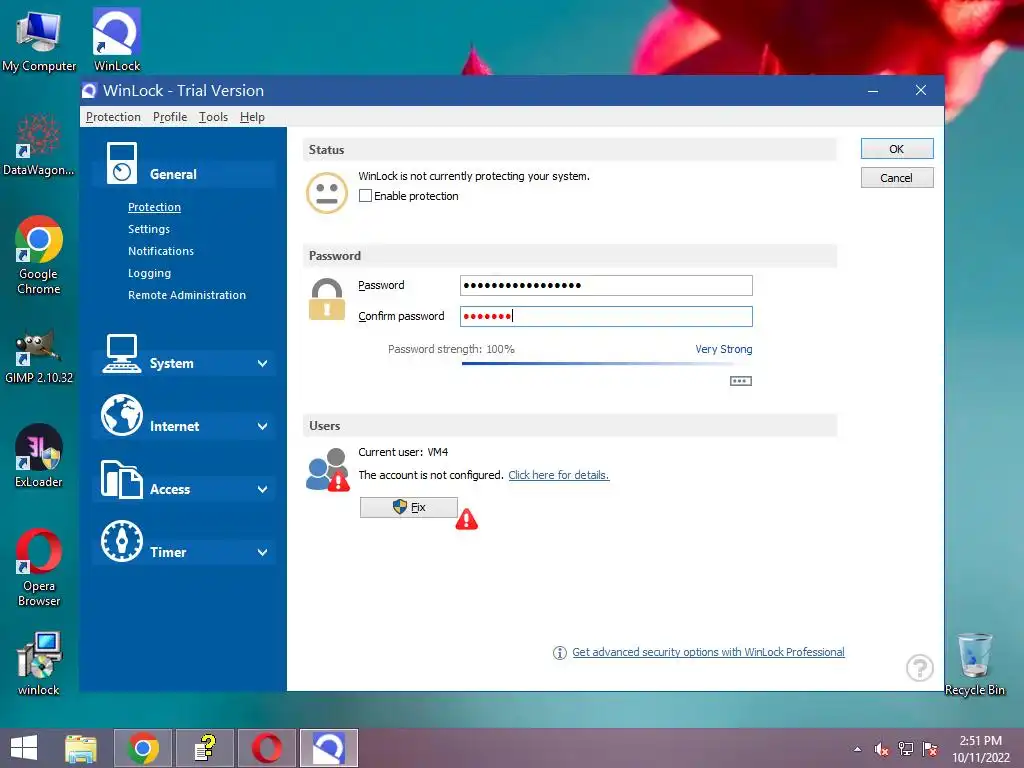Click the Action Center flag tray icon
The height and width of the screenshot is (768, 1024).
click(930, 749)
